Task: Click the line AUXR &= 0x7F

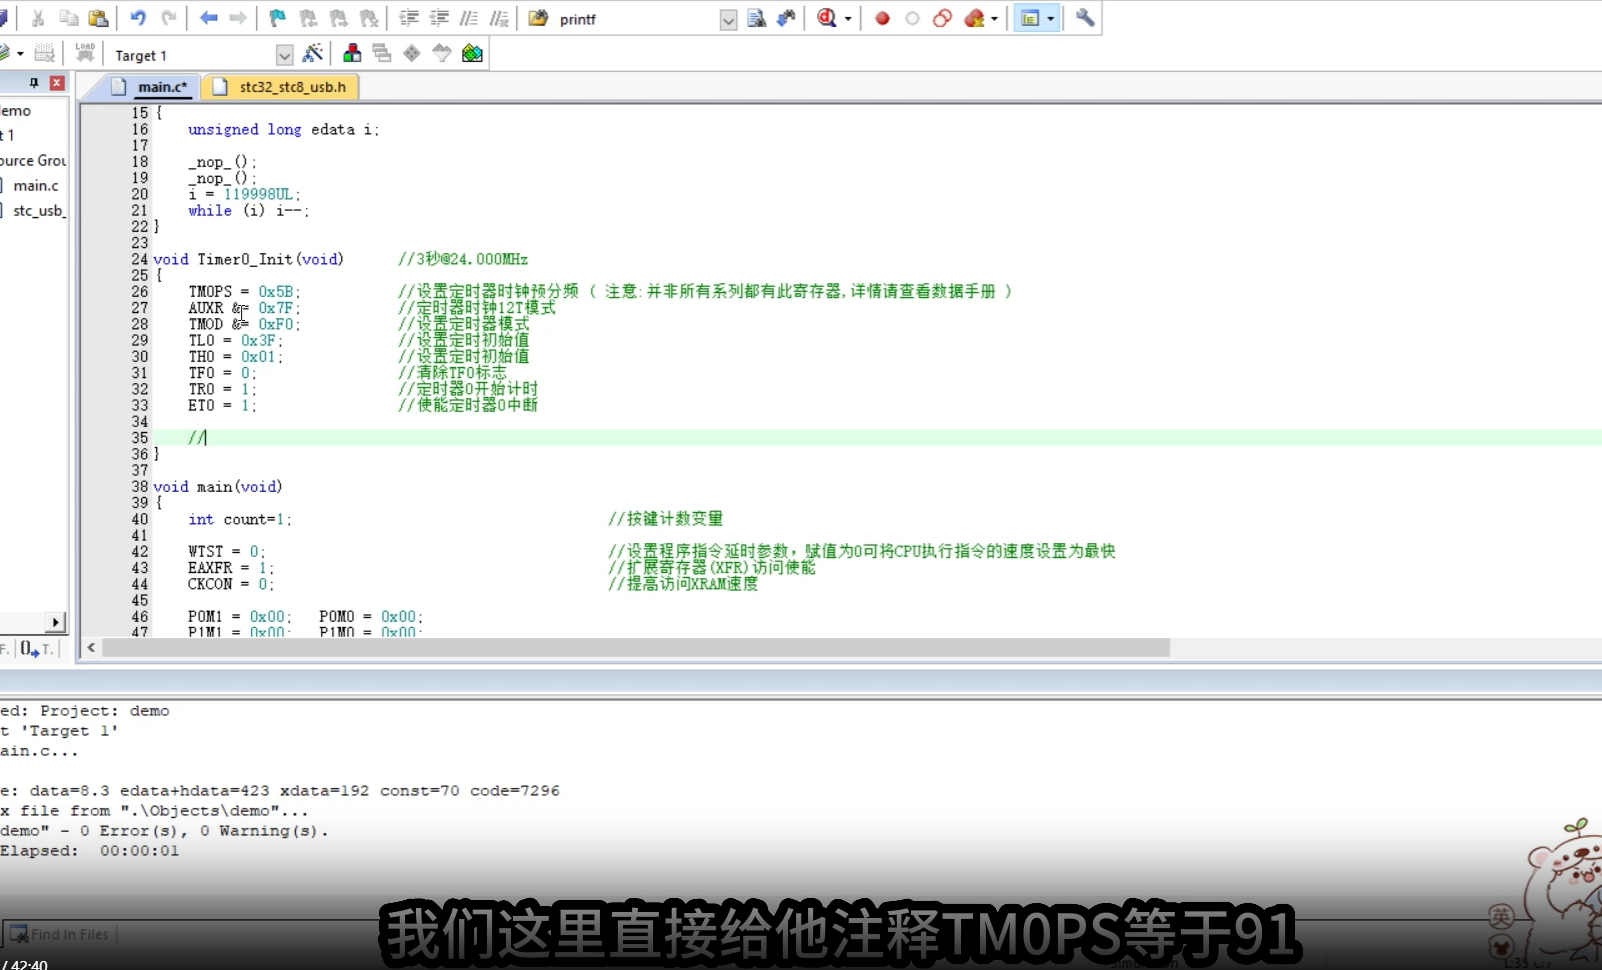Action: [x=244, y=308]
